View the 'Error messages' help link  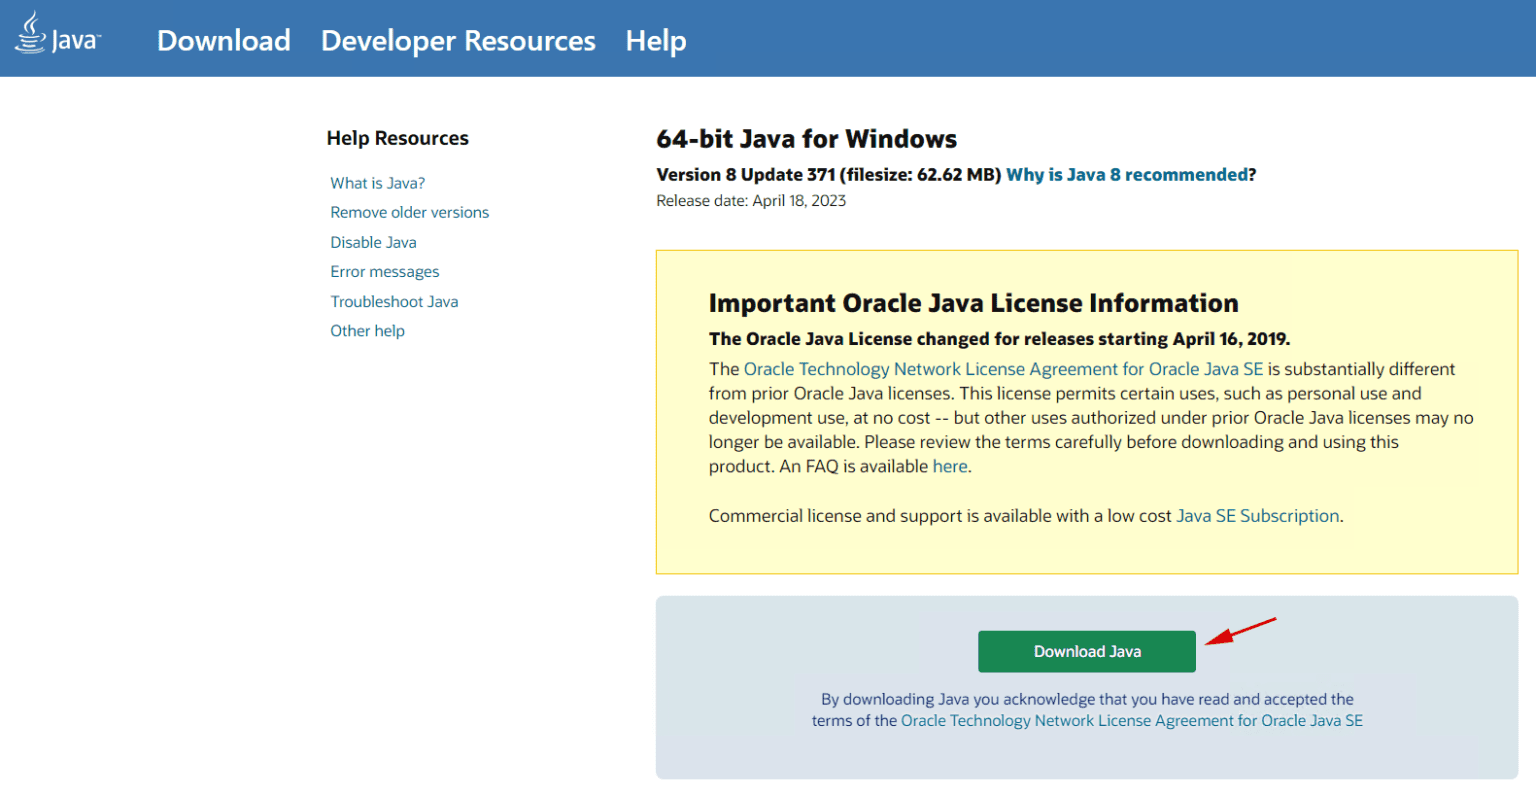pyautogui.click(x=384, y=272)
